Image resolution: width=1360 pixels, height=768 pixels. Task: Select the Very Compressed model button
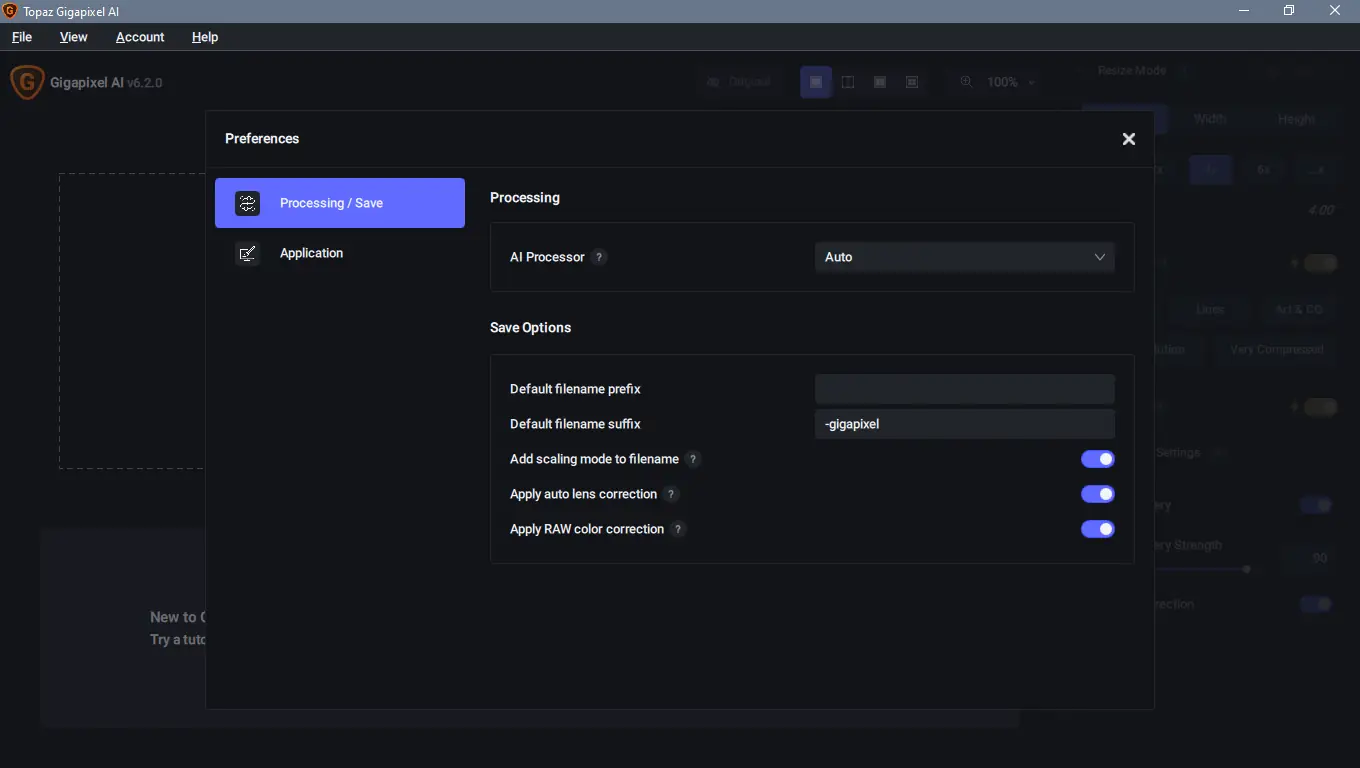pyautogui.click(x=1277, y=349)
